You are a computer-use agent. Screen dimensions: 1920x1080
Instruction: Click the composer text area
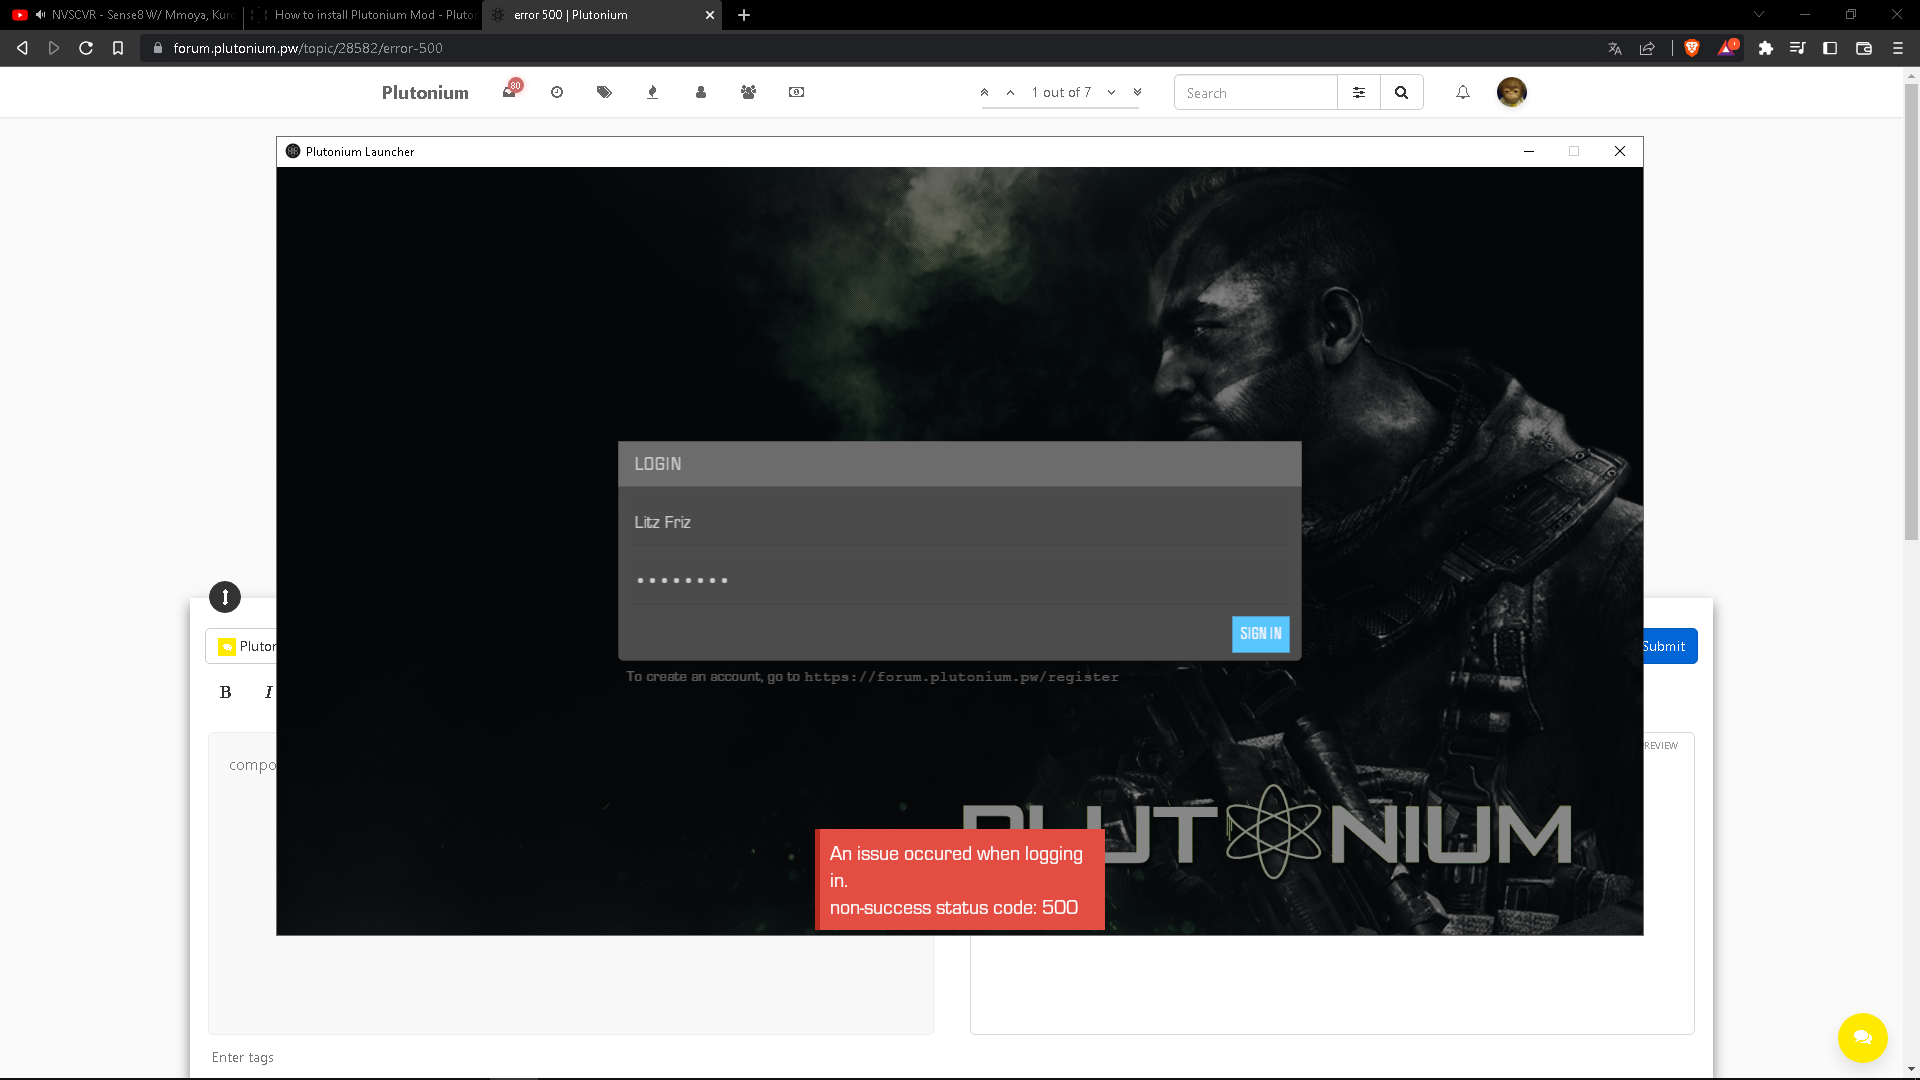click(x=570, y=883)
